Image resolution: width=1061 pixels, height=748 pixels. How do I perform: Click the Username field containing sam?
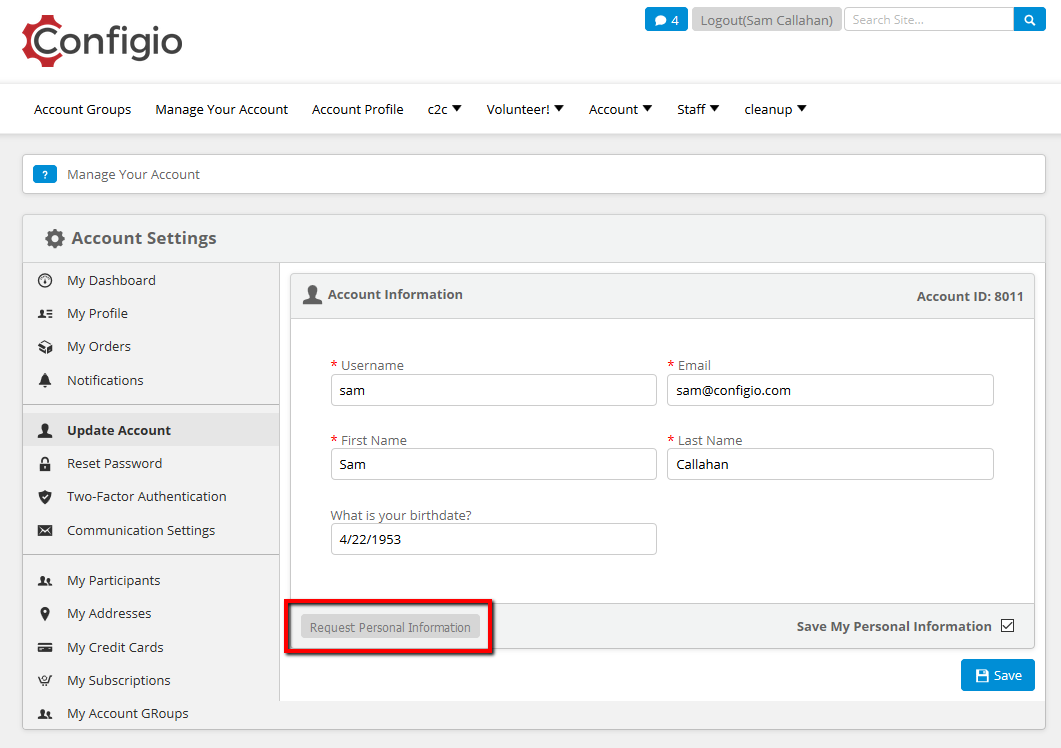(x=493, y=391)
